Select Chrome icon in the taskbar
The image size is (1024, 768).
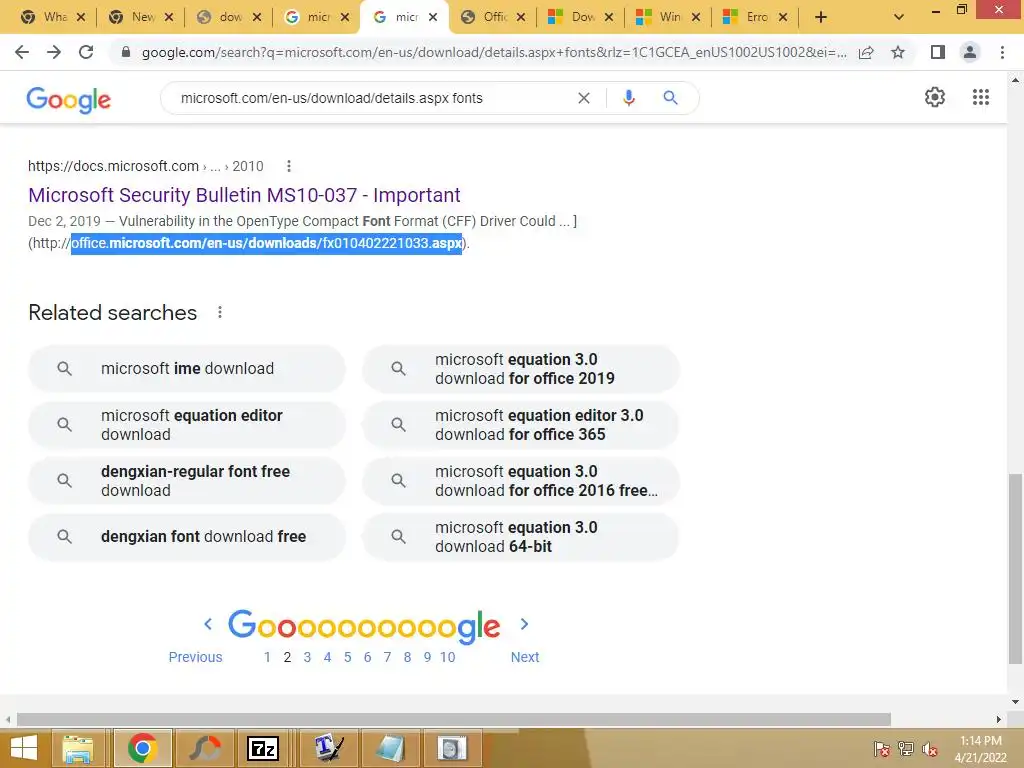[142, 748]
